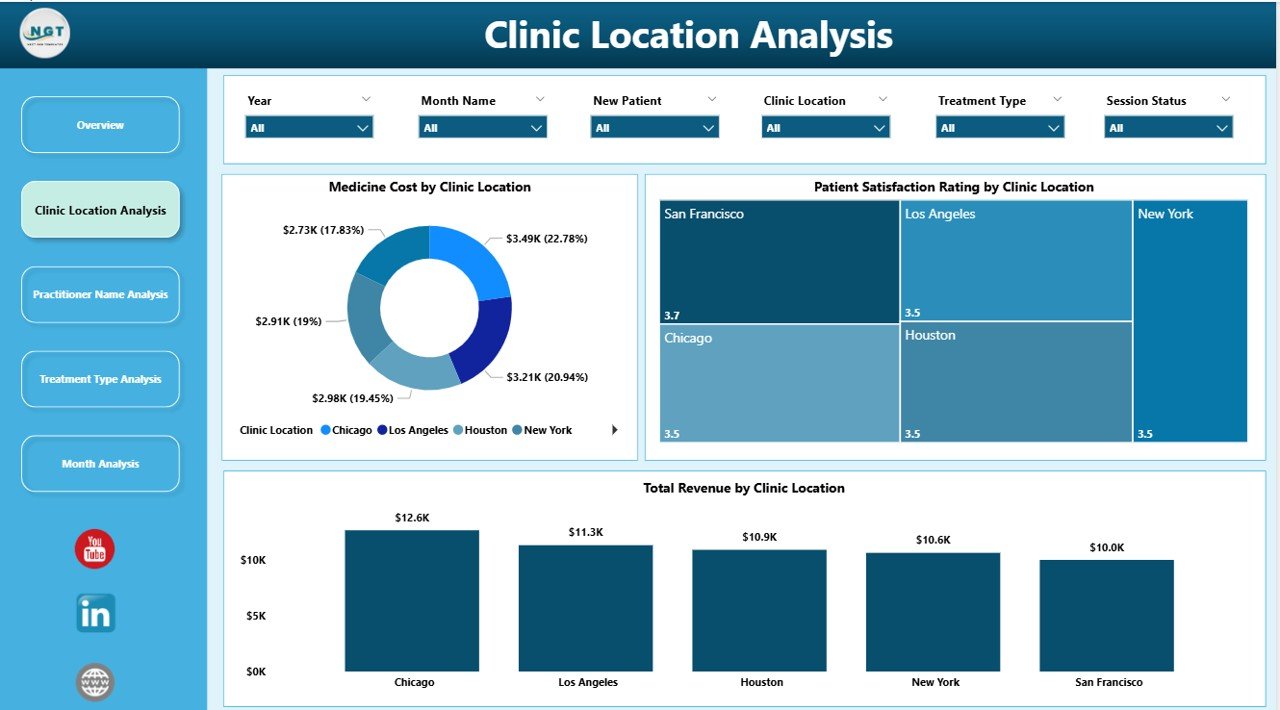Select All in the Month Name slicer
Viewport: 1280px width, 710px height.
(x=482, y=127)
